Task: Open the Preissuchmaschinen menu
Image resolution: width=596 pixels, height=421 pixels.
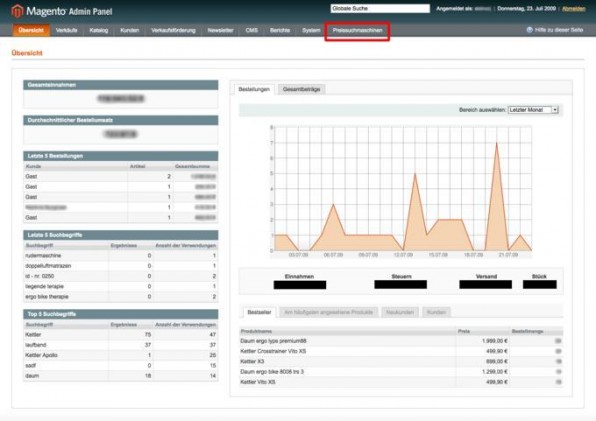Action: click(x=358, y=30)
